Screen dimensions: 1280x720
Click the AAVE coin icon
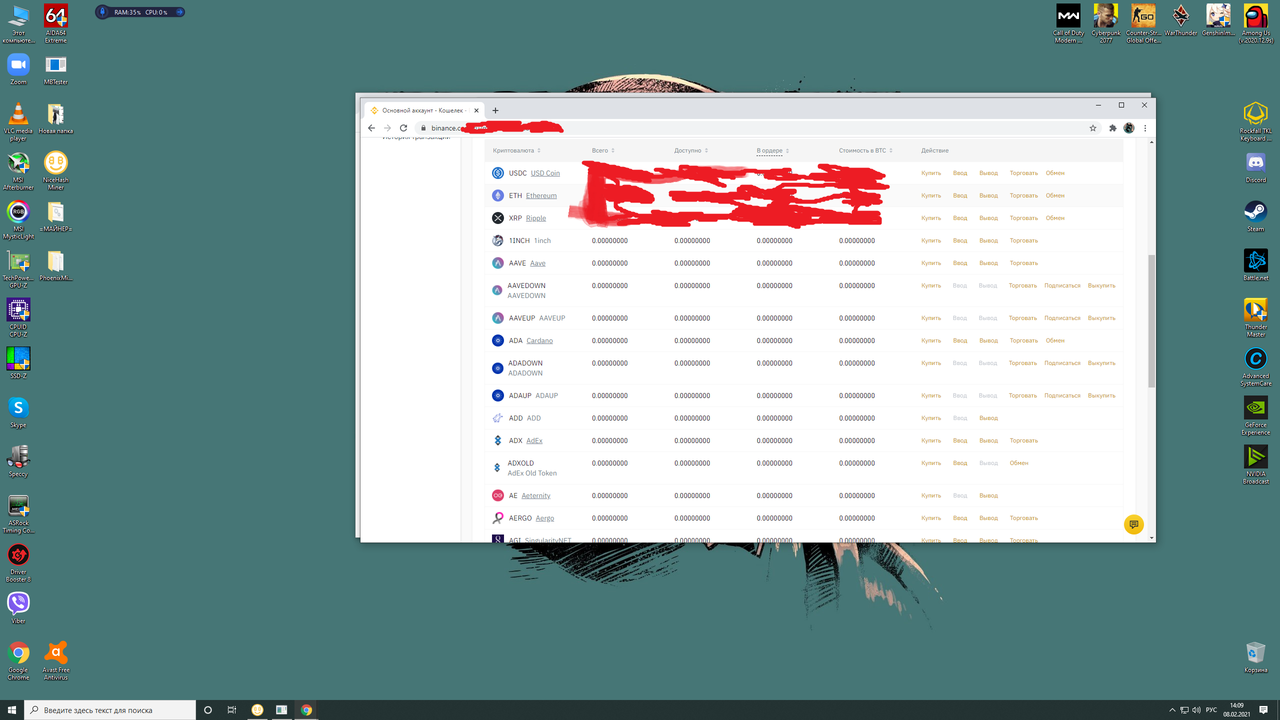498,263
